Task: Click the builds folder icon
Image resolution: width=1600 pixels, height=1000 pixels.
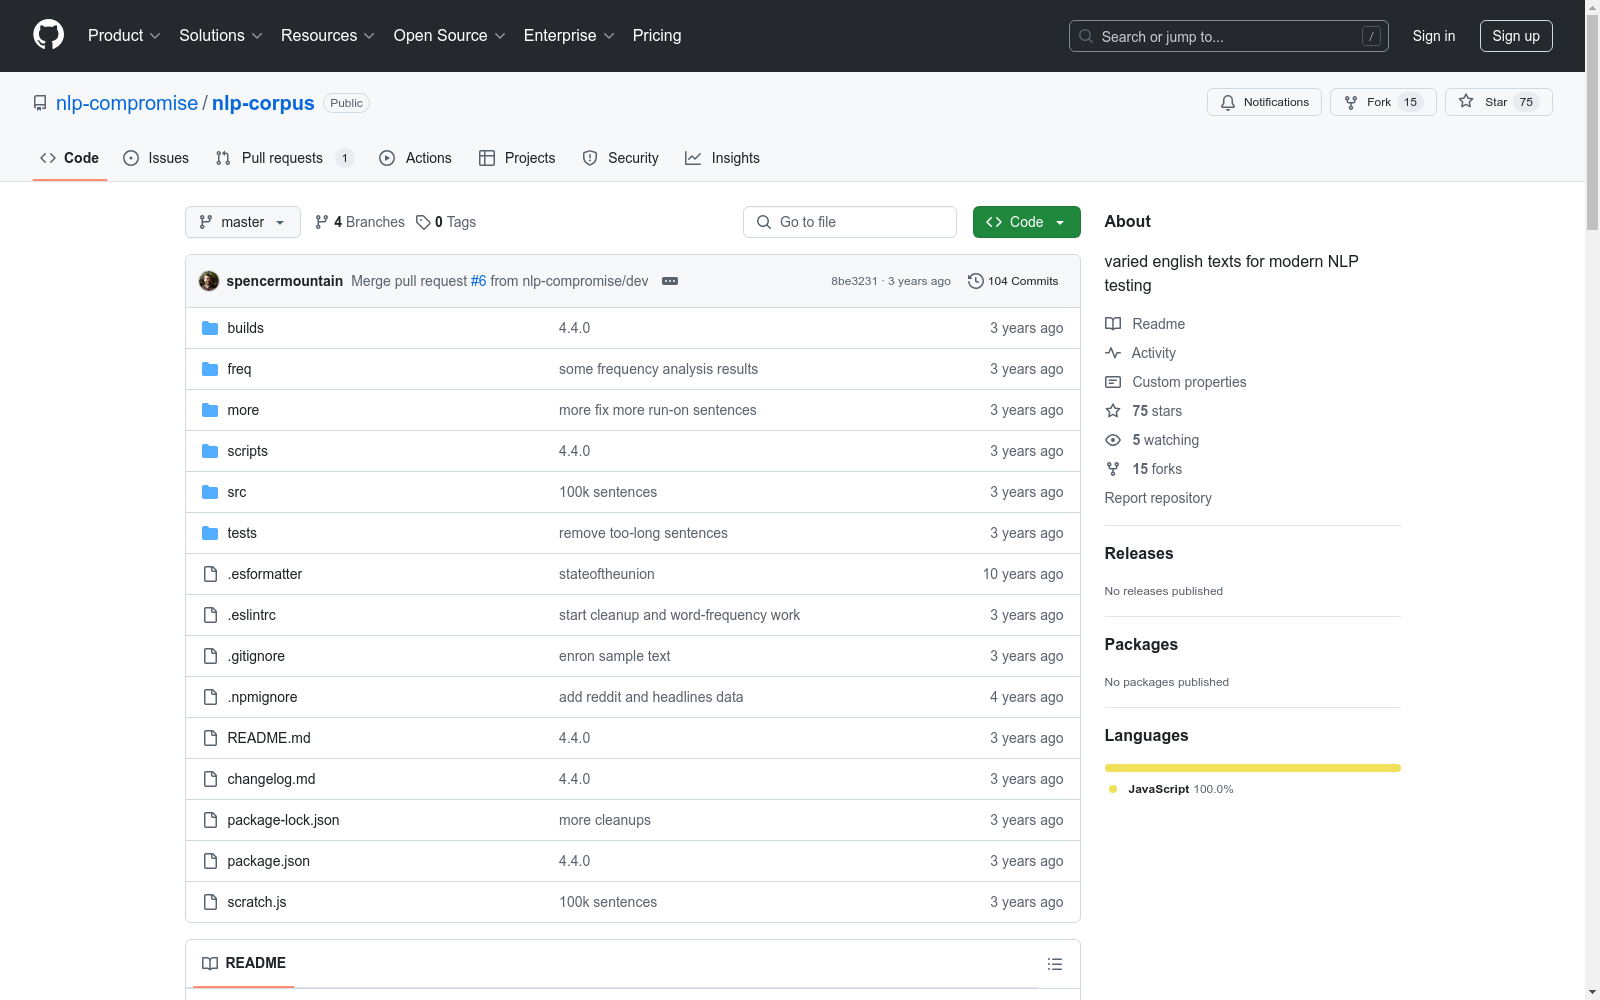Action: point(210,328)
